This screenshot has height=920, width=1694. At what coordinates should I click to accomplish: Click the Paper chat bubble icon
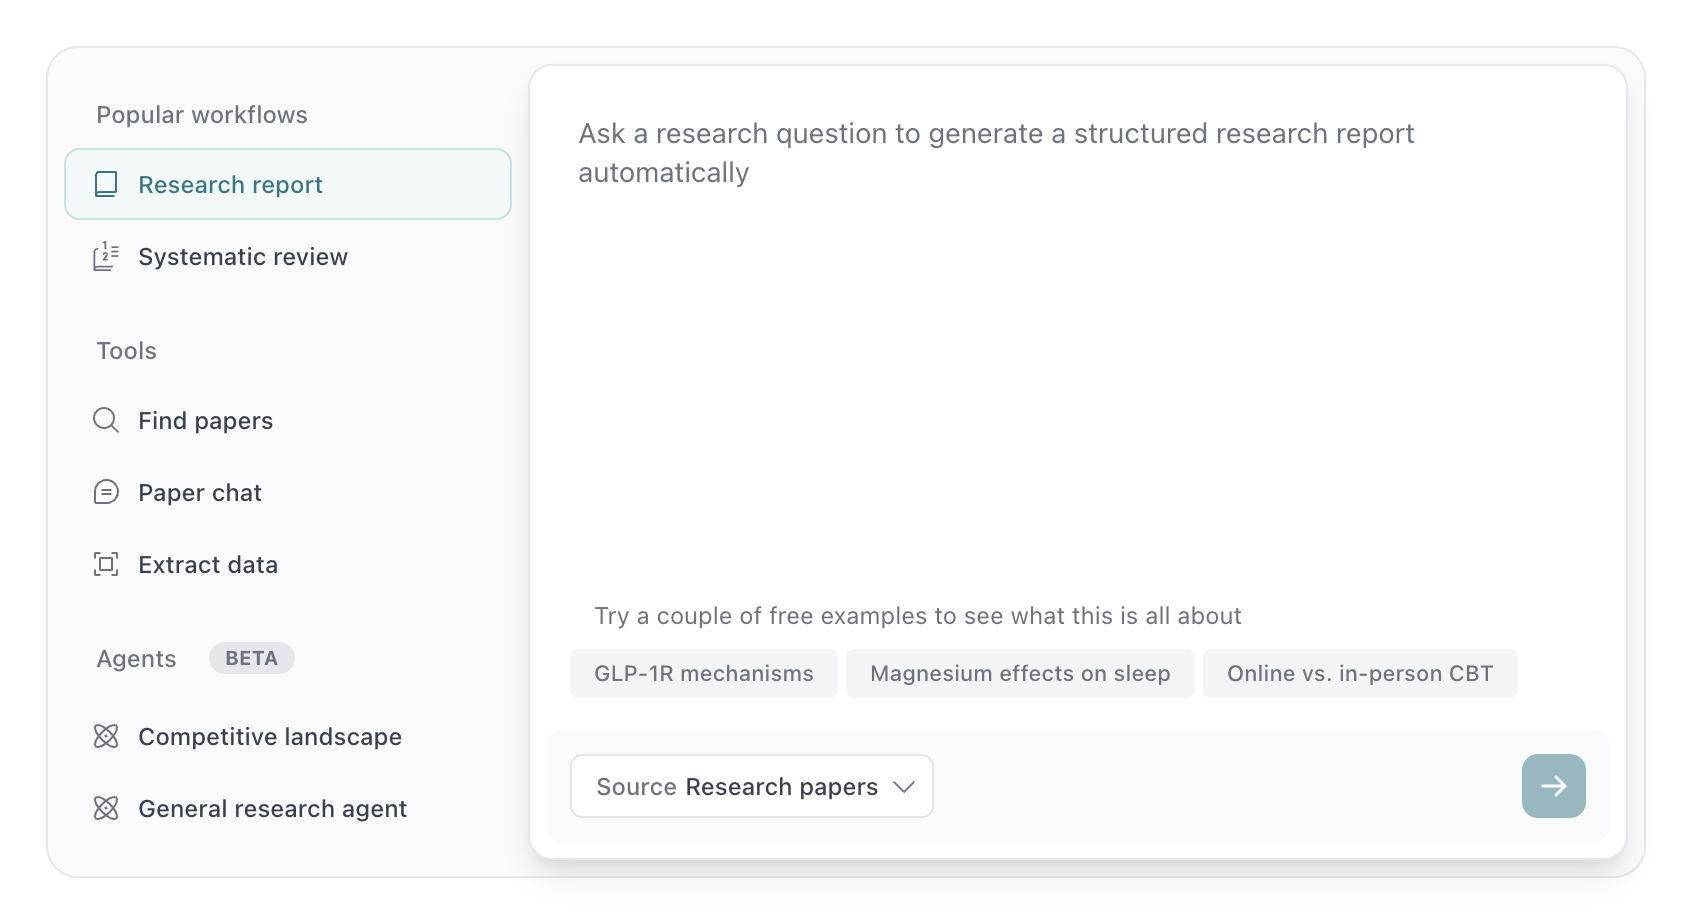tap(106, 492)
